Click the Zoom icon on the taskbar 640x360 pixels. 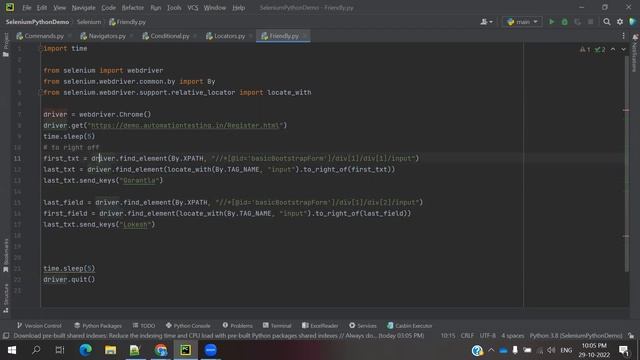click(x=211, y=350)
